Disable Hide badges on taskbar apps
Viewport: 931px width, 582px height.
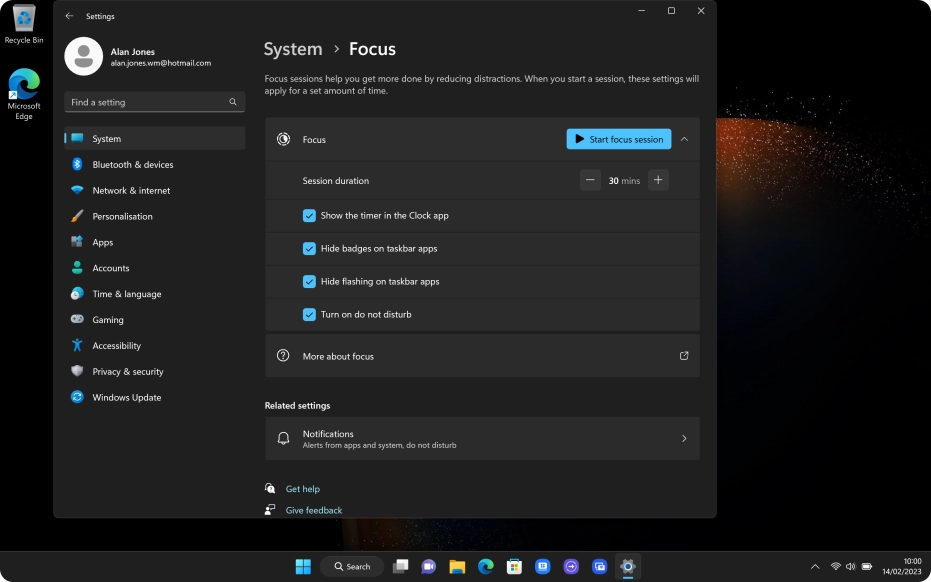[x=309, y=248]
